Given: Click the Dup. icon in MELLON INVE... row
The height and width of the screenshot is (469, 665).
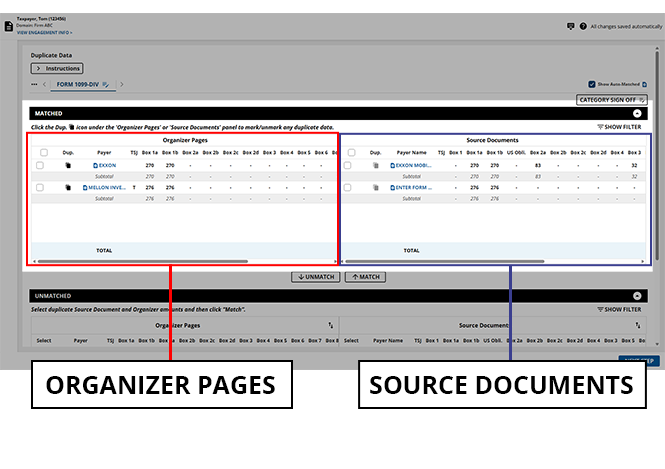Looking at the screenshot, I should 68,187.
